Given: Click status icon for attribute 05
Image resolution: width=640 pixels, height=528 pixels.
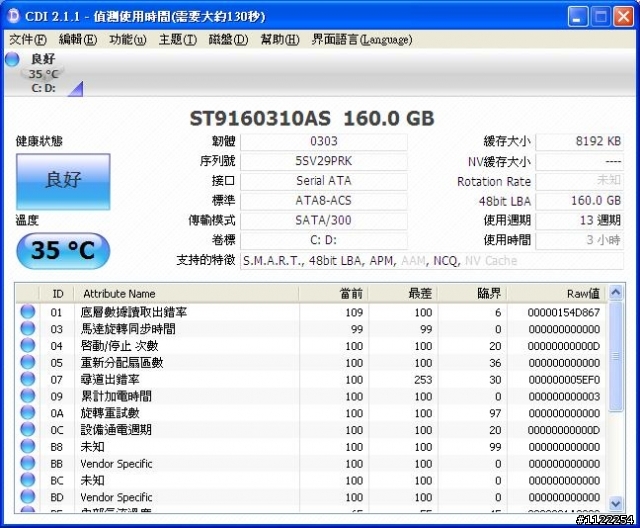Looking at the screenshot, I should pos(28,362).
